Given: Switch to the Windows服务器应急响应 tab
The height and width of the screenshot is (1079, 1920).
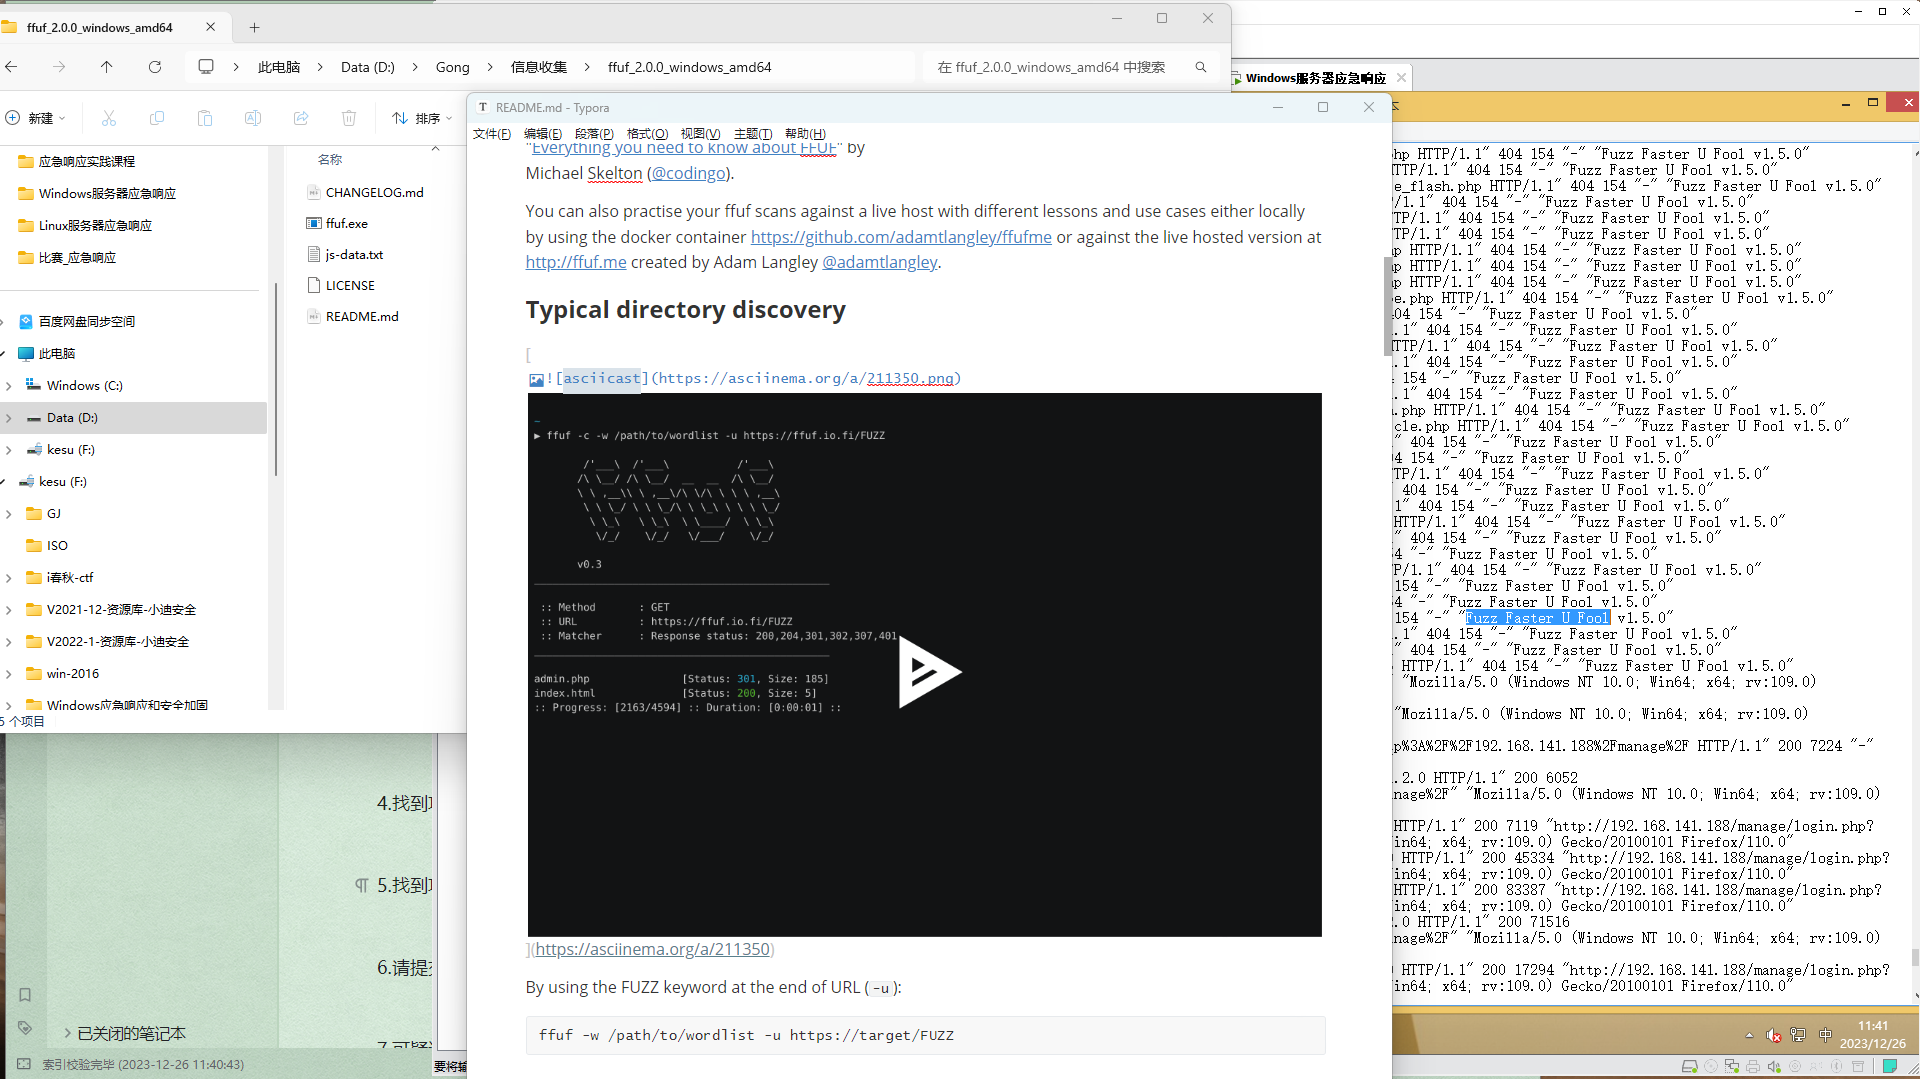Looking at the screenshot, I should click(x=1315, y=78).
